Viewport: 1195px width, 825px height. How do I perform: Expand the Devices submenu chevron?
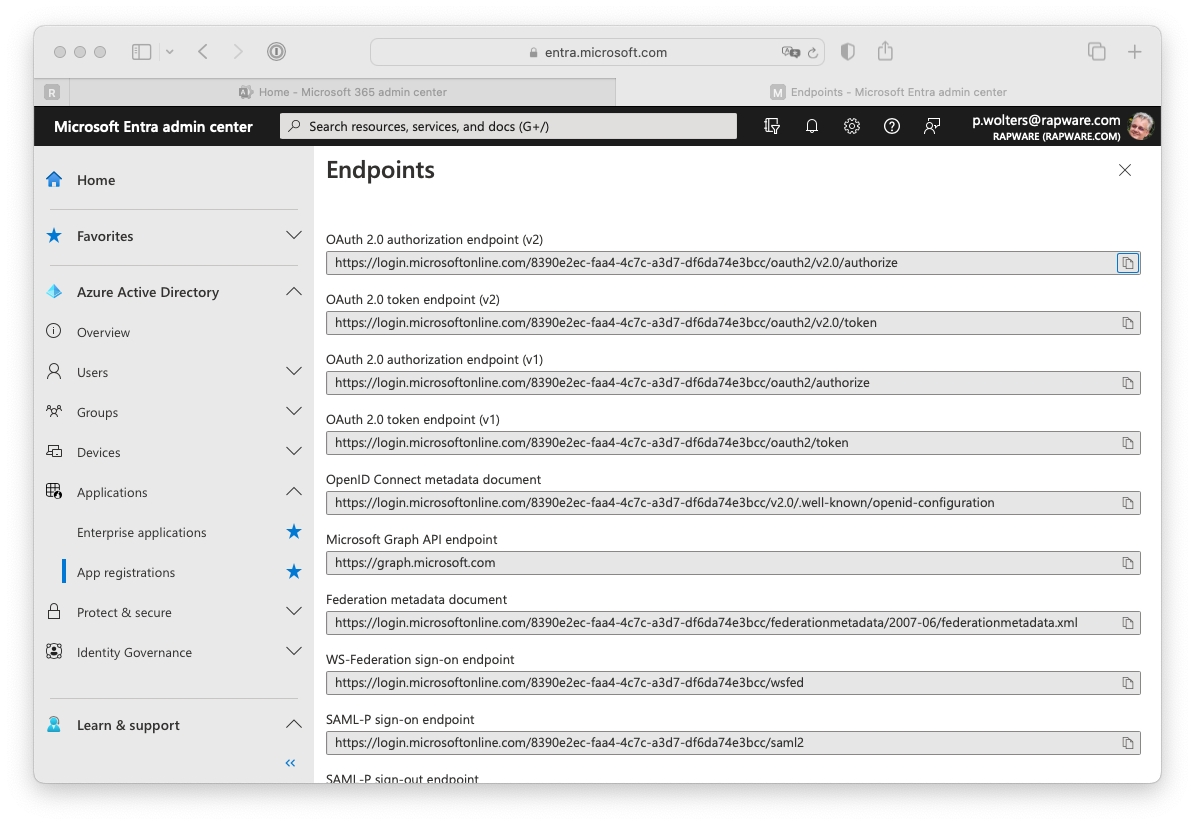click(x=293, y=452)
